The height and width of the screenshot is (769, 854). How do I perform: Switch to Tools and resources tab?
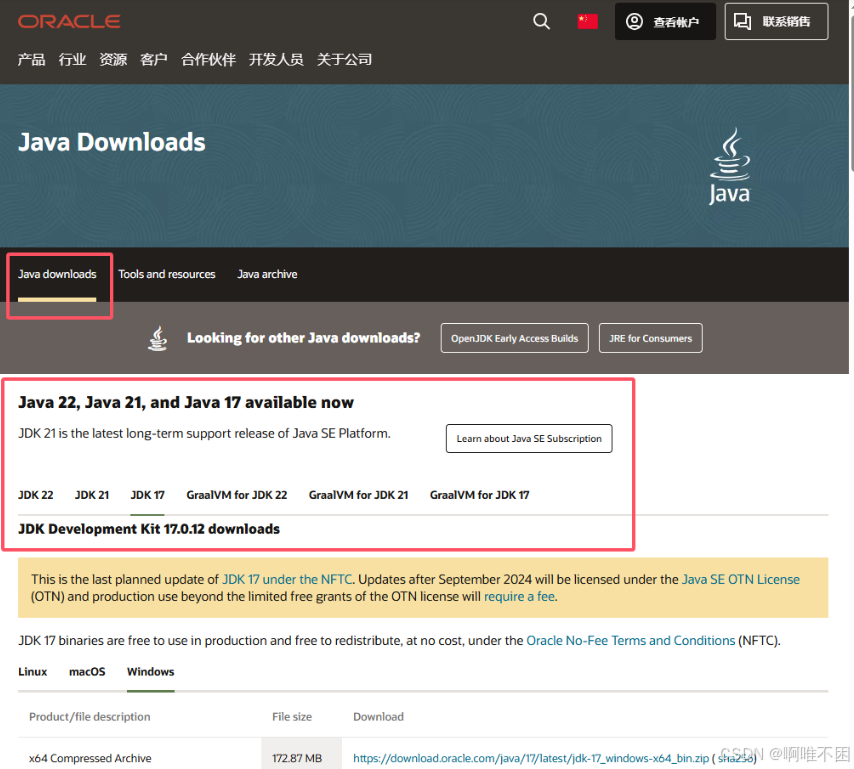tap(167, 274)
